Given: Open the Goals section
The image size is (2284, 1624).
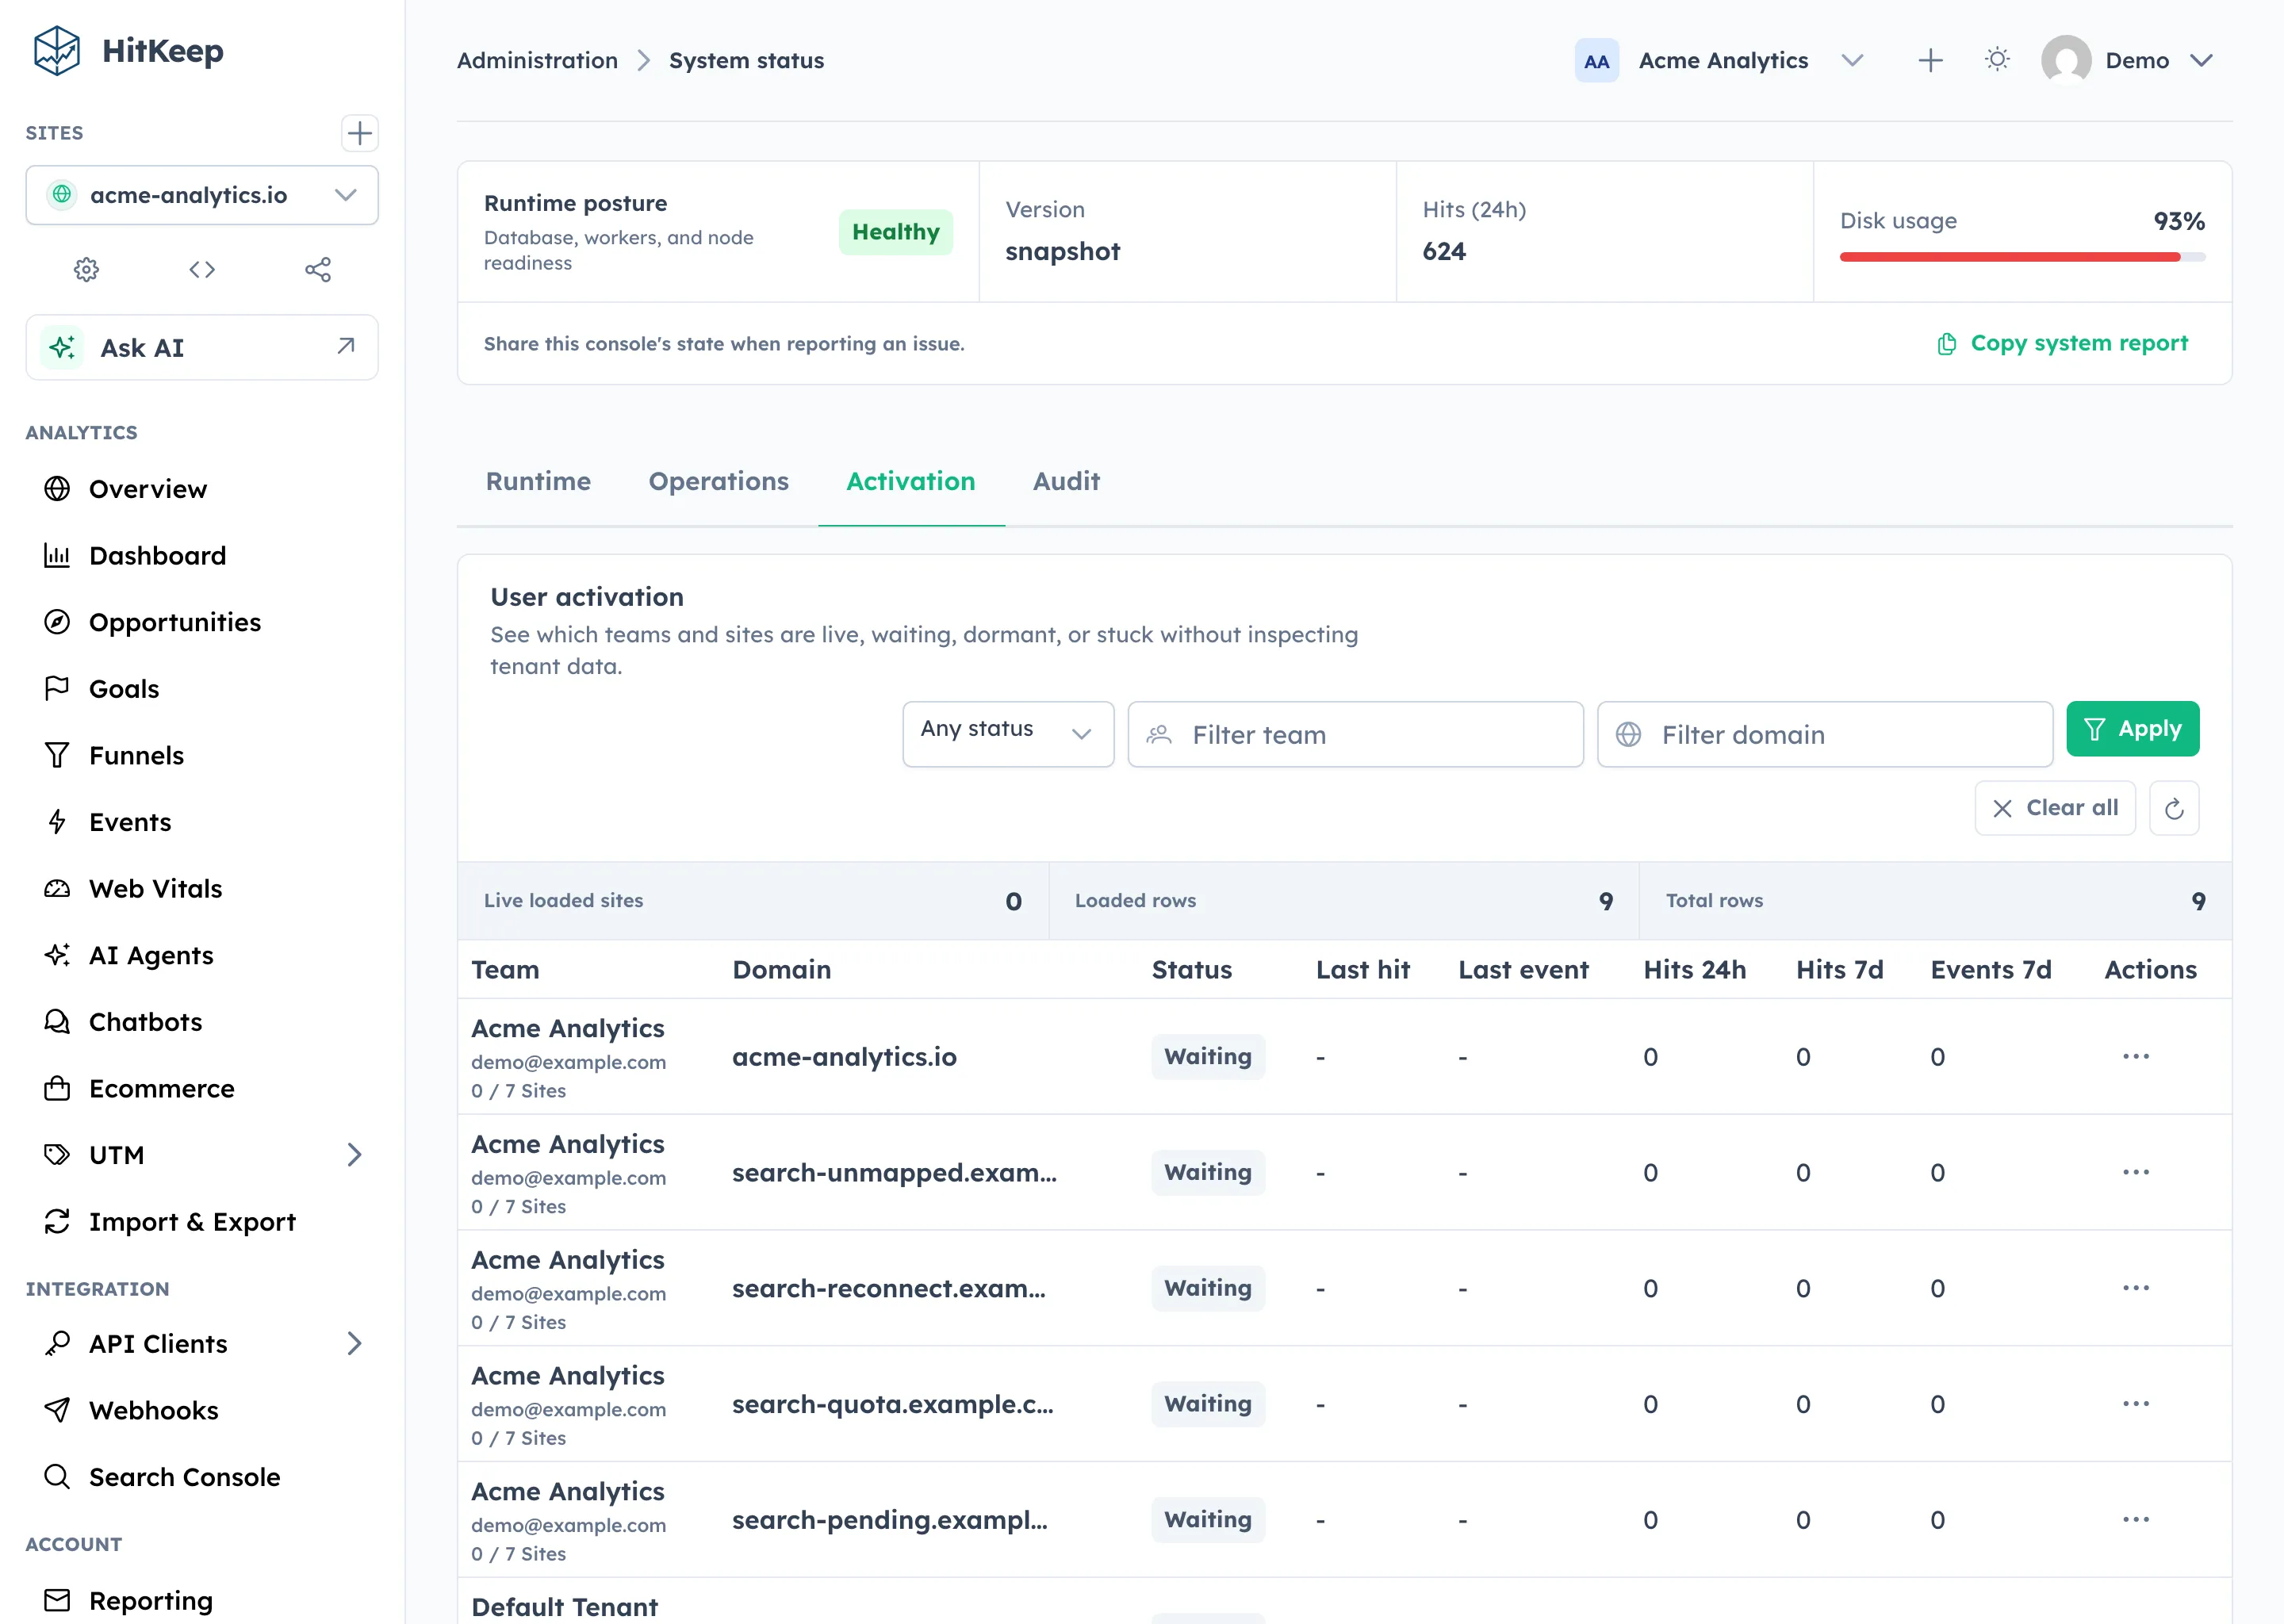Looking at the screenshot, I should 124,688.
